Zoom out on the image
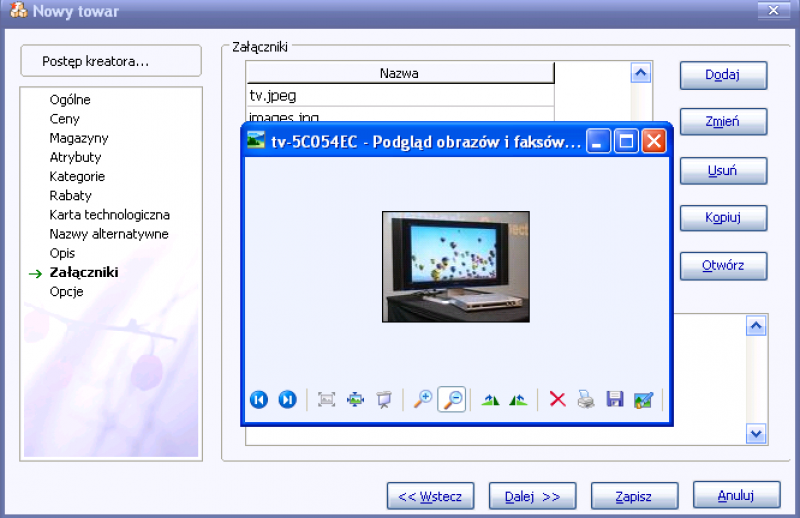This screenshot has height=518, width=800. tap(452, 399)
